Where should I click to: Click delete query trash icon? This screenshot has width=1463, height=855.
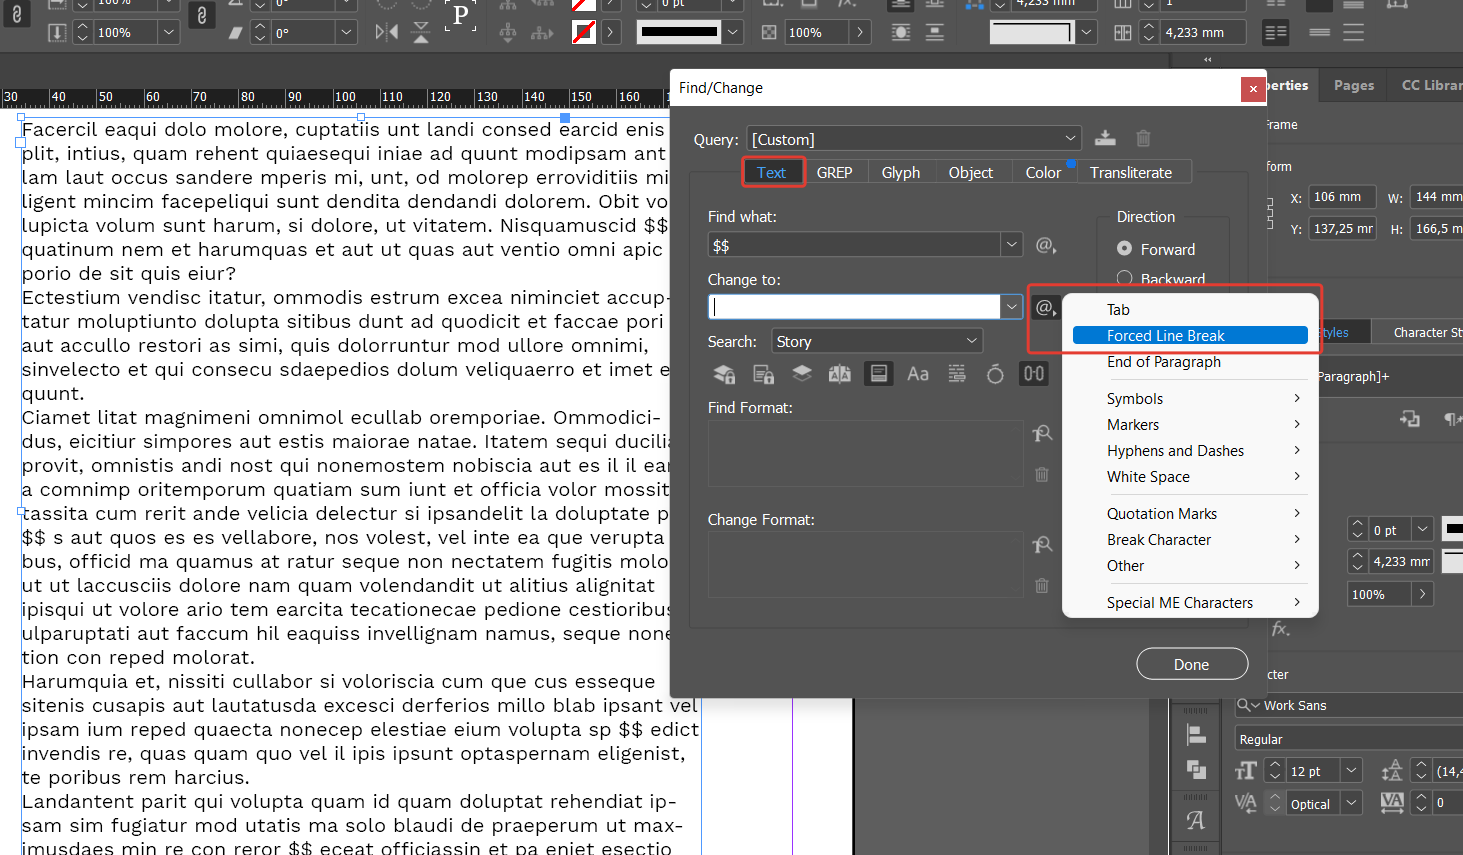click(x=1142, y=138)
